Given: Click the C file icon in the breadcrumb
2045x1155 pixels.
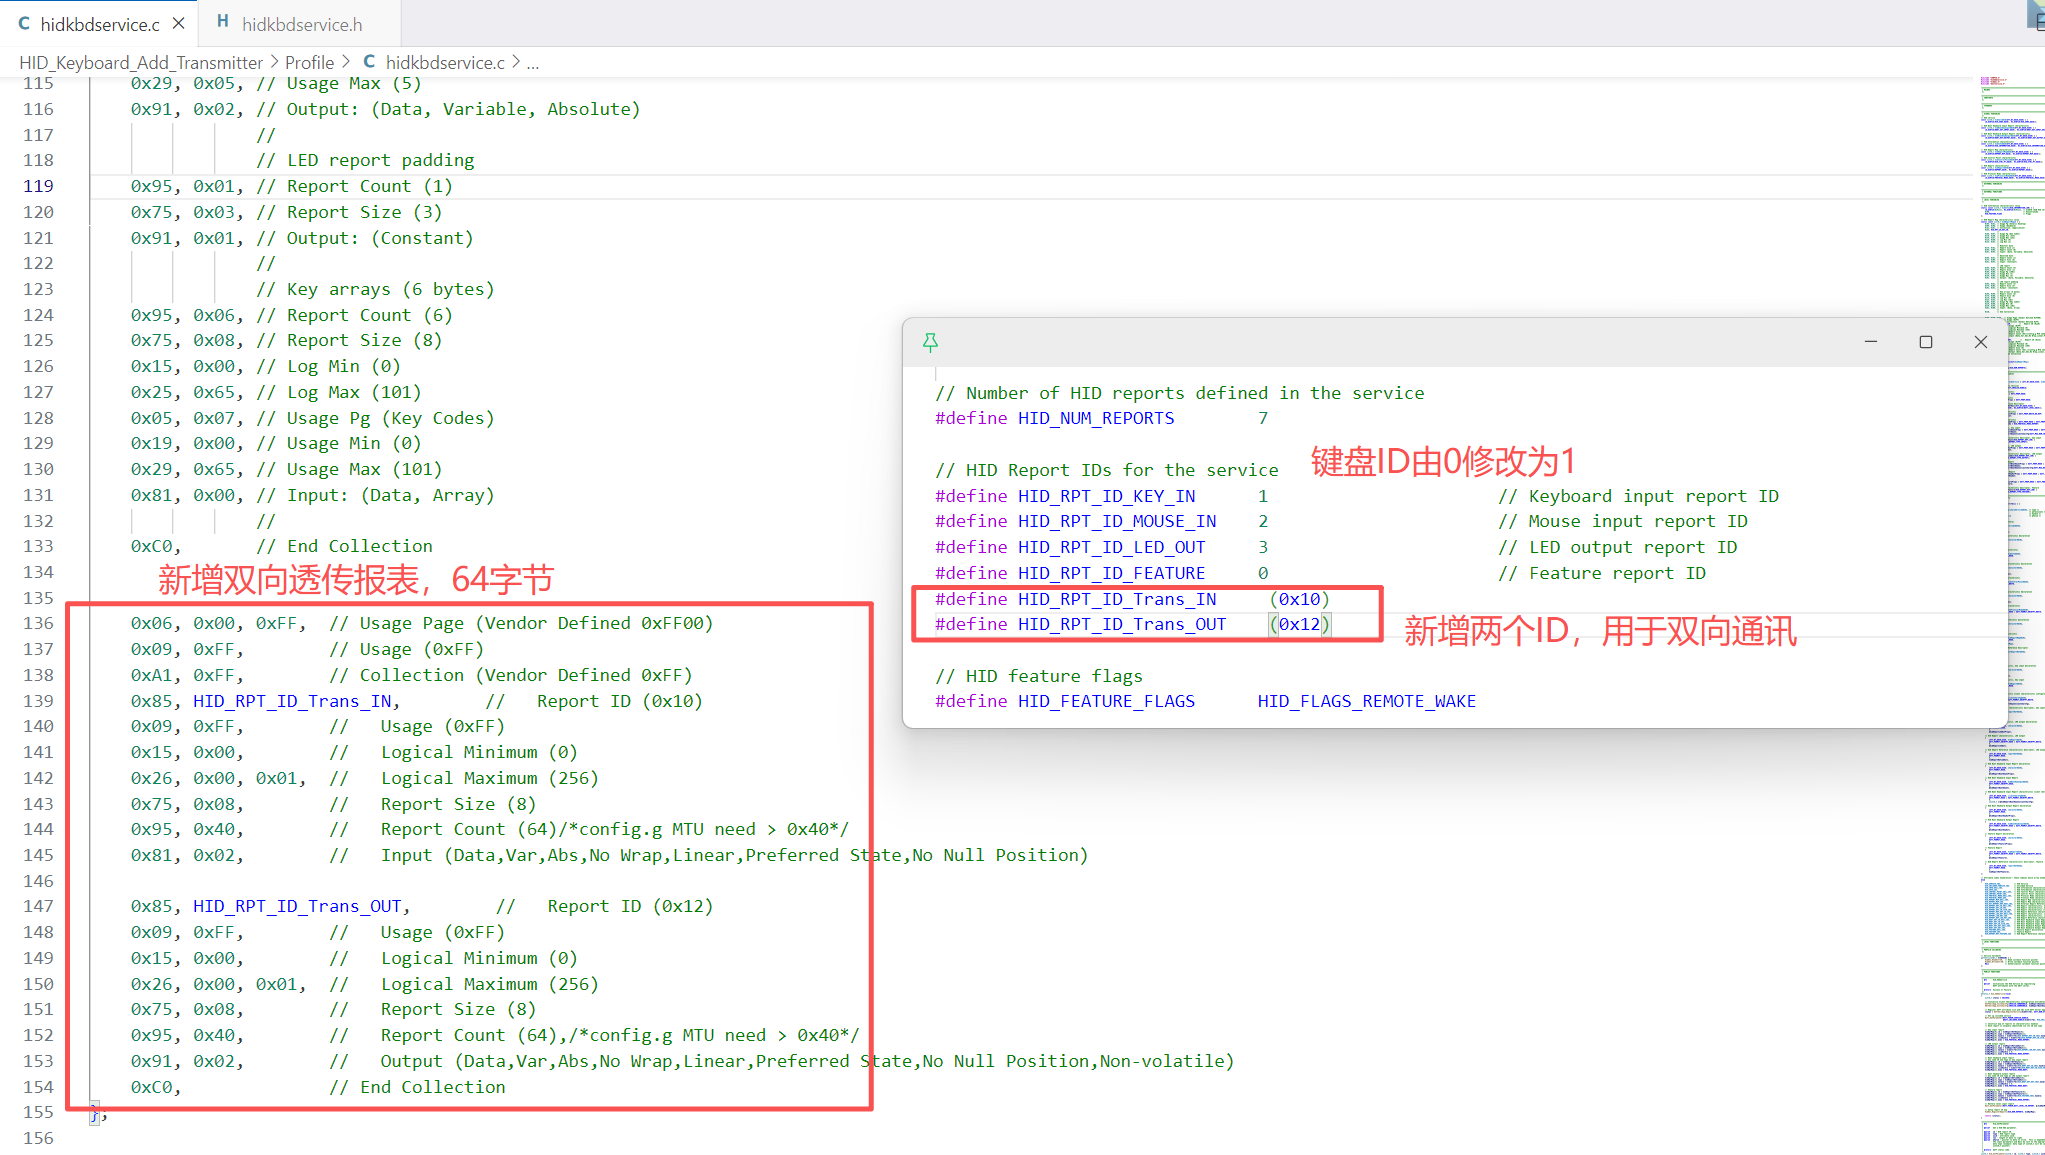Looking at the screenshot, I should [369, 62].
